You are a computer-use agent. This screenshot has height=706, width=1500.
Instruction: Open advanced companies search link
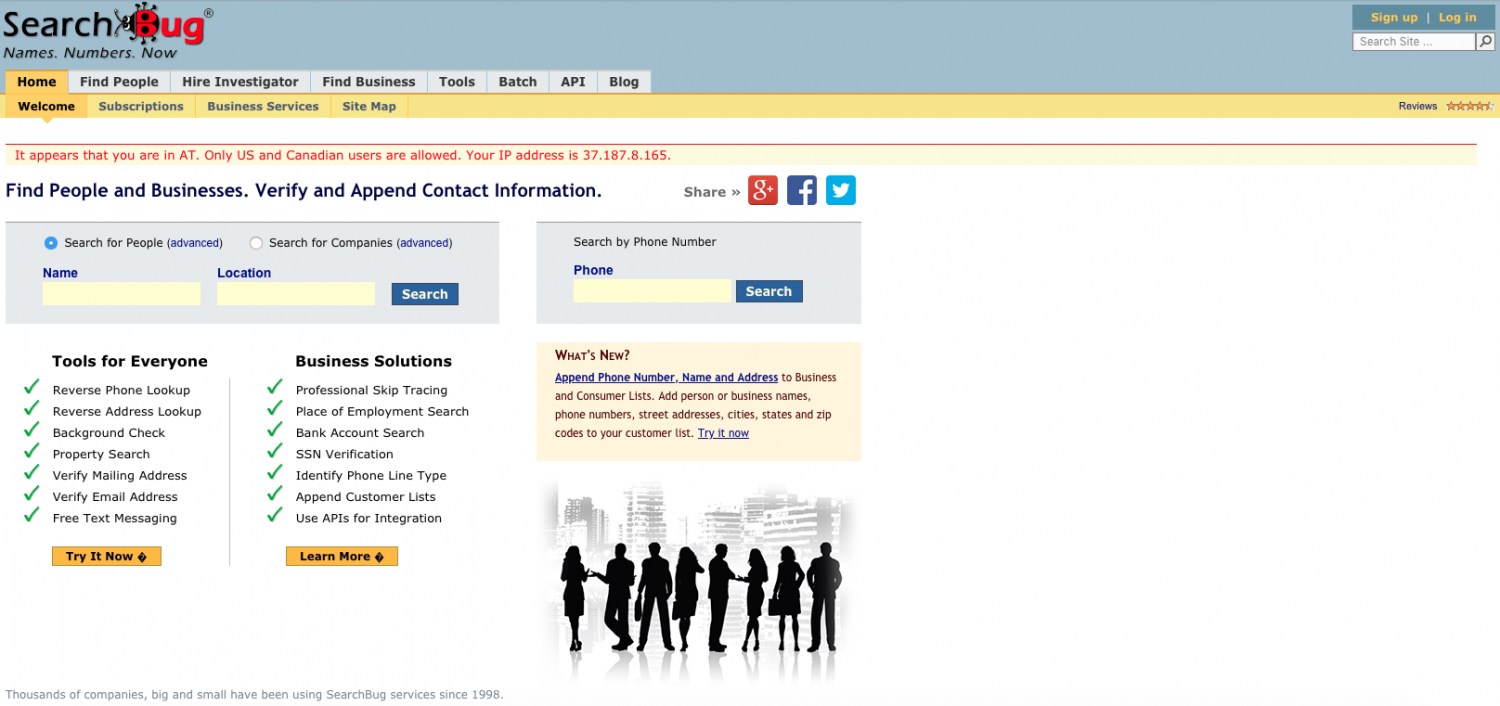(x=425, y=243)
